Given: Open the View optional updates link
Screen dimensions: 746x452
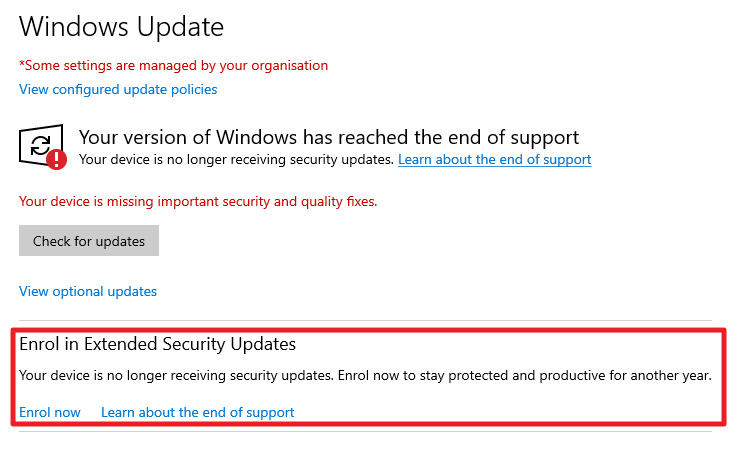Looking at the screenshot, I should [88, 292].
